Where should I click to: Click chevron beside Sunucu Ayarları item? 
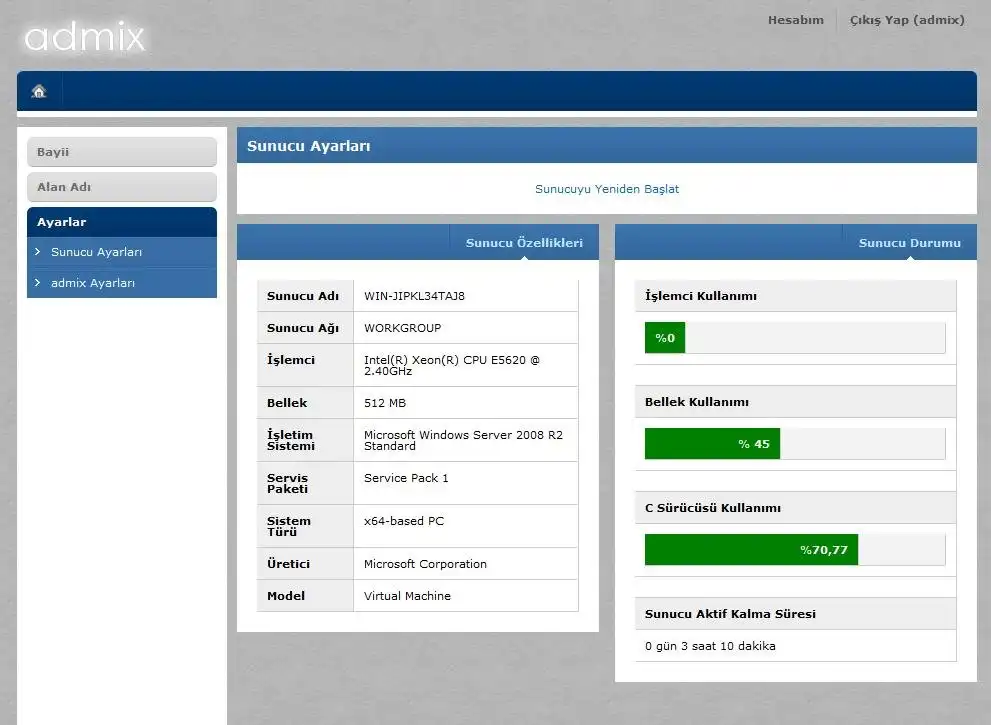point(38,252)
